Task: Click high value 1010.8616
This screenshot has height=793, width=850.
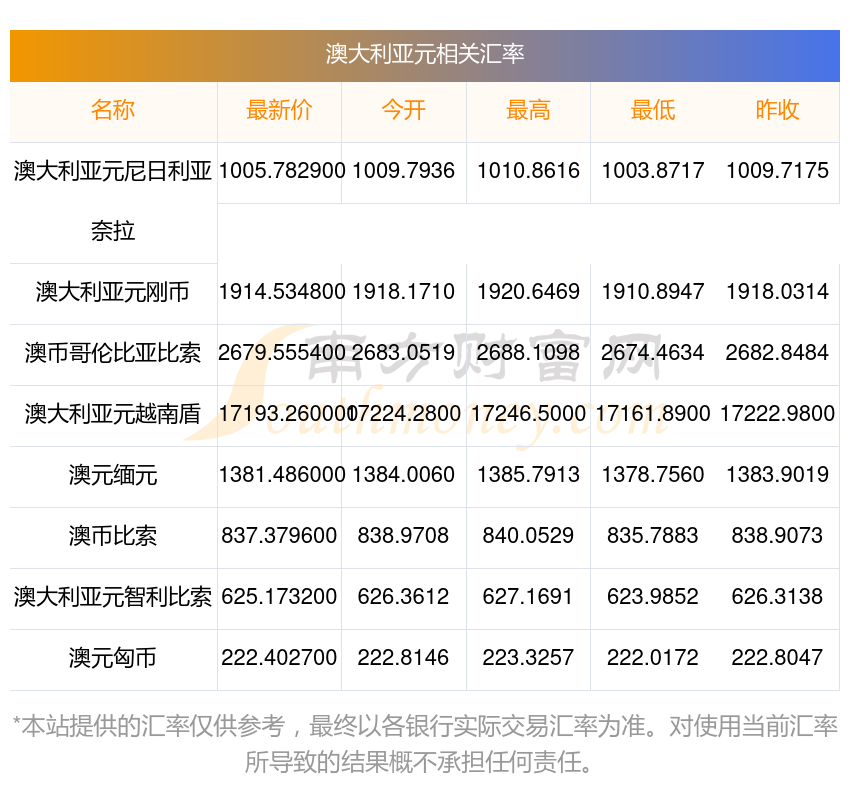Action: pos(528,171)
